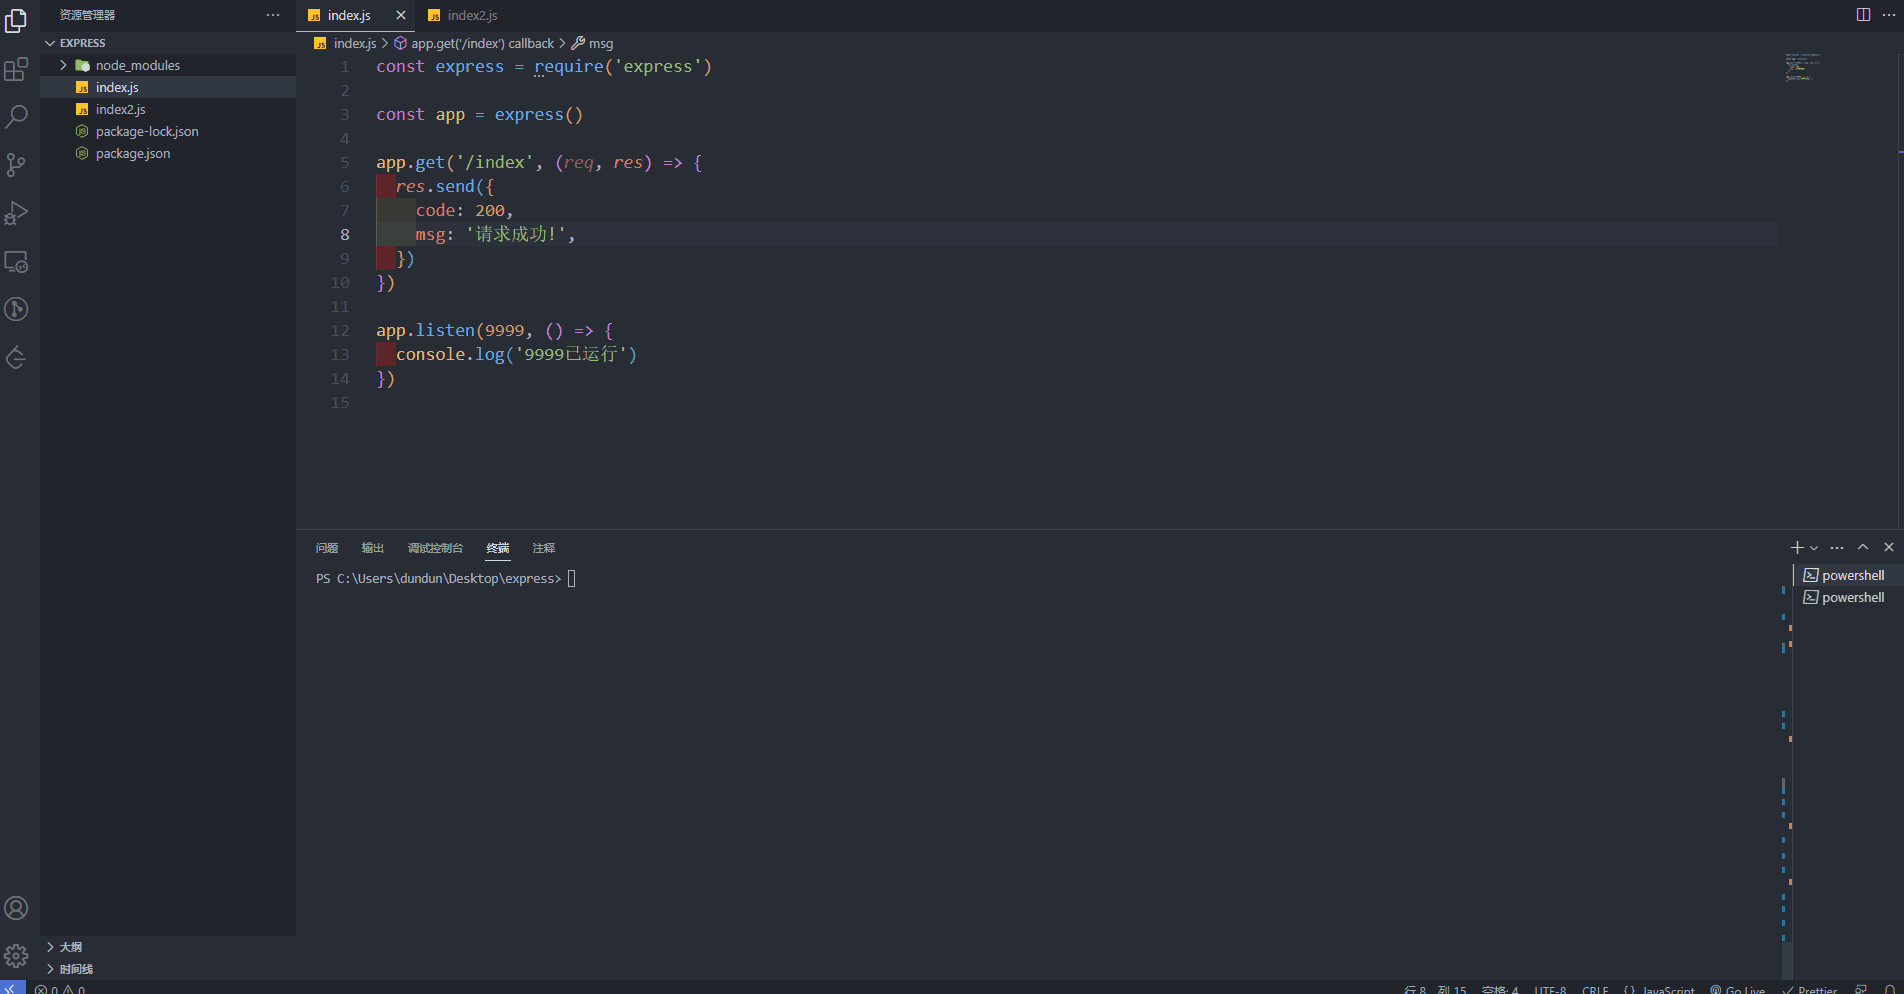
Task: Open the Search view in the activity bar
Action: (x=16, y=117)
